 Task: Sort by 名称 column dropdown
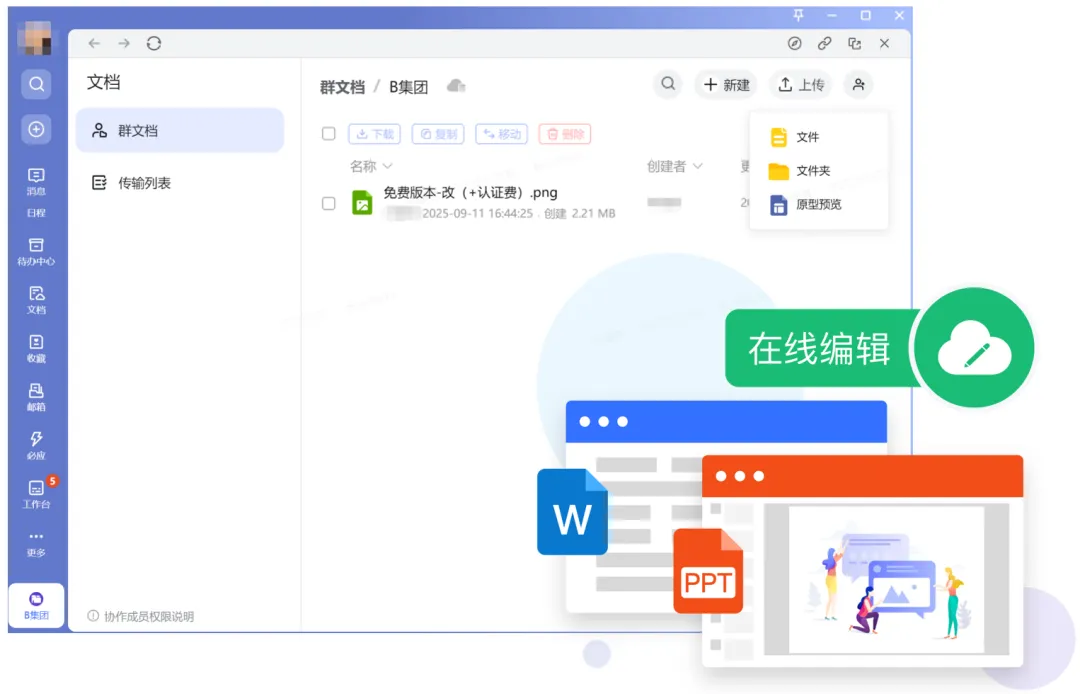point(371,166)
